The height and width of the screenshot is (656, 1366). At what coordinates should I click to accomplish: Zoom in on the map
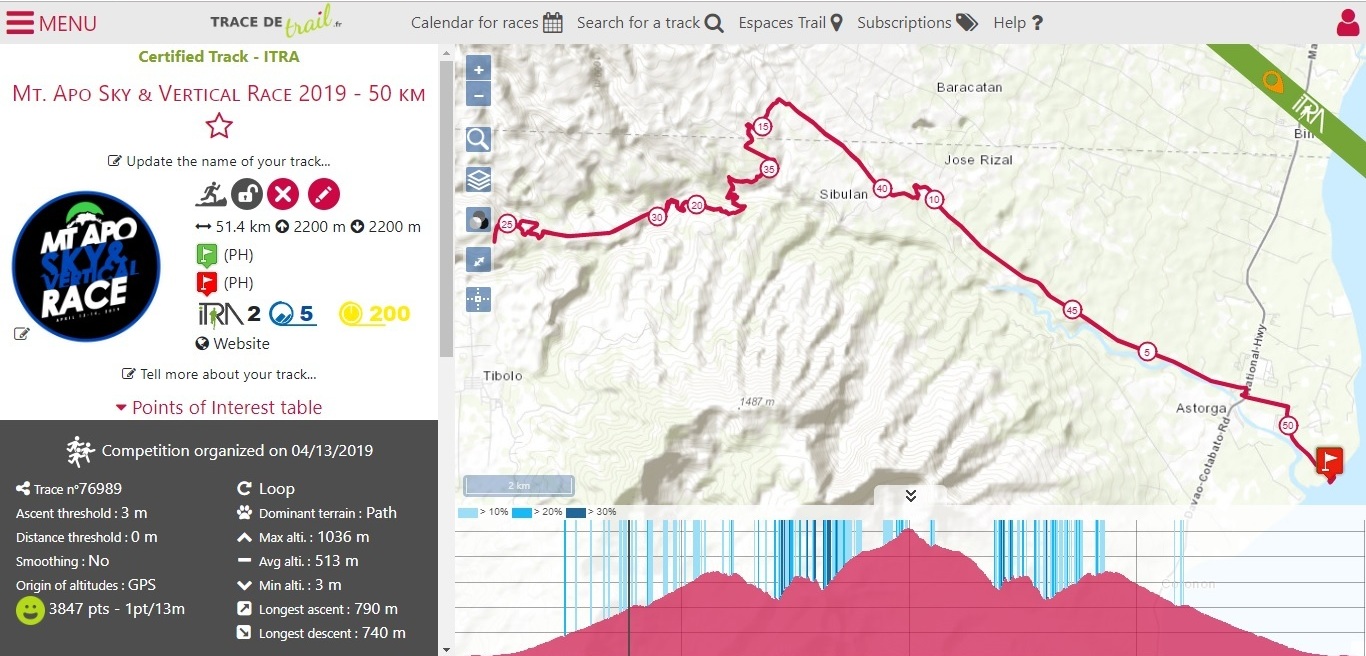pyautogui.click(x=479, y=70)
